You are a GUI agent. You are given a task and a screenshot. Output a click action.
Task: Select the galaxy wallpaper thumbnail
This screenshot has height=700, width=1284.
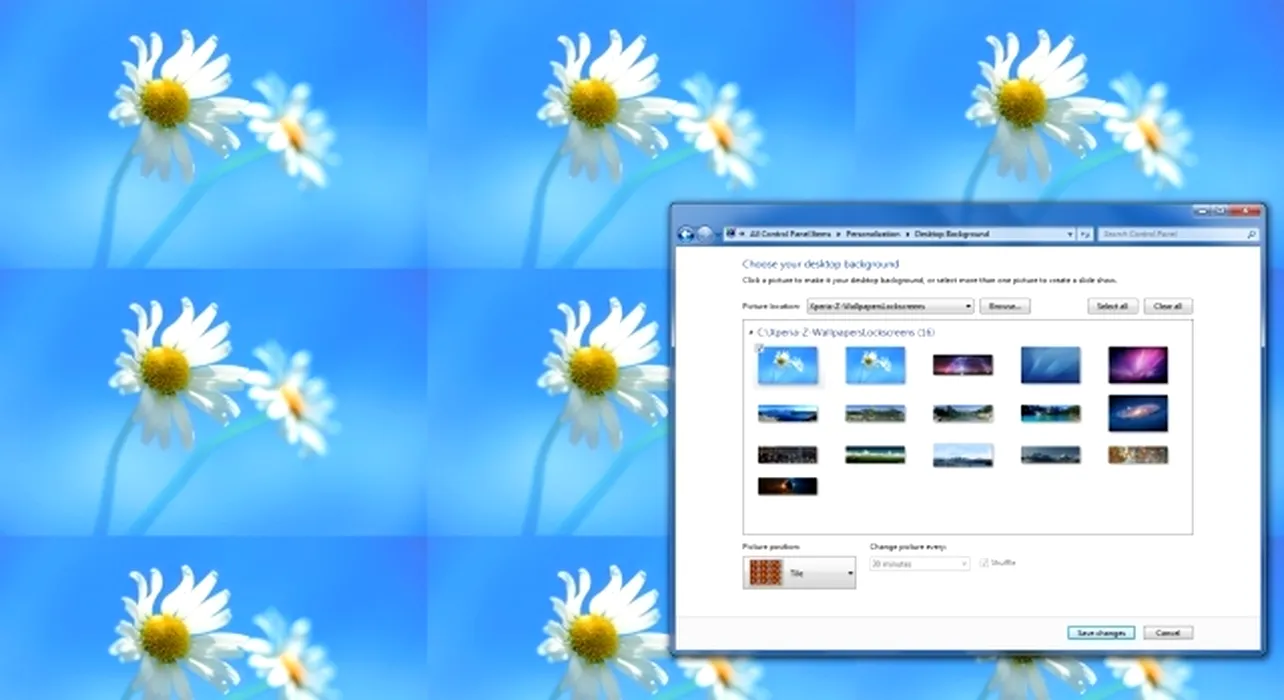click(1137, 413)
